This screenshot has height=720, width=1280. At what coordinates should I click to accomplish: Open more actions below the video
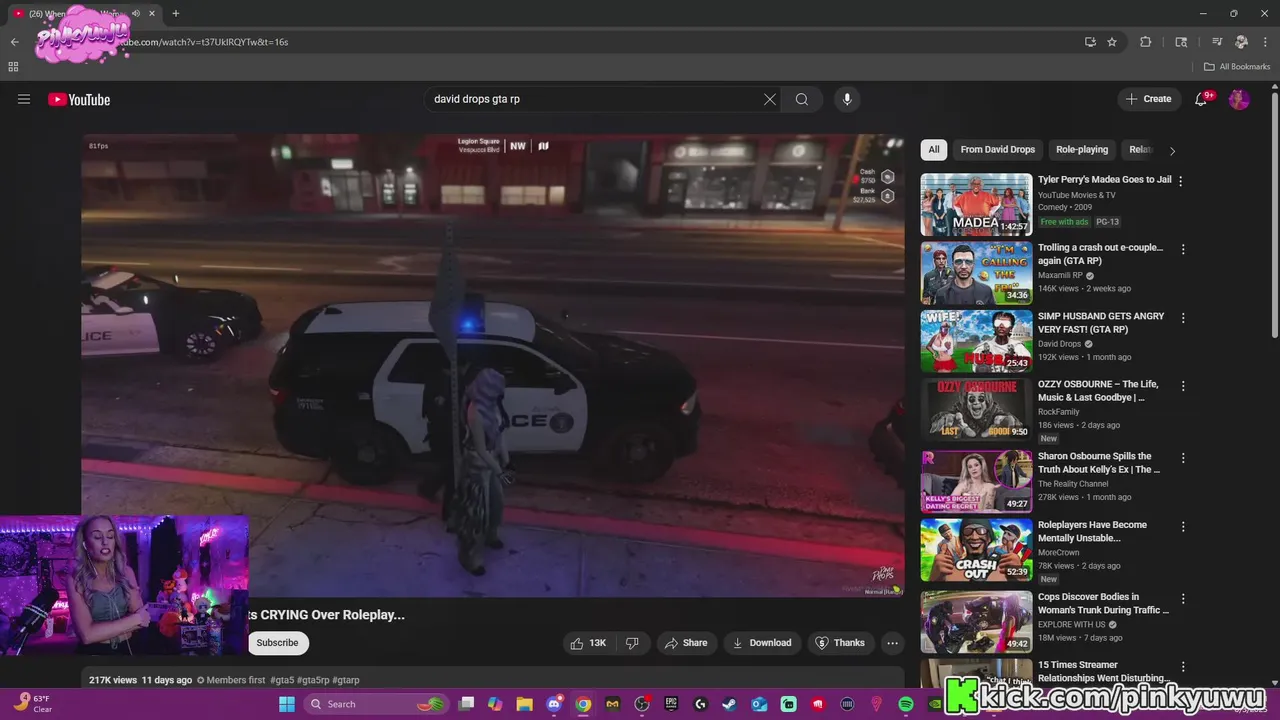pos(892,643)
